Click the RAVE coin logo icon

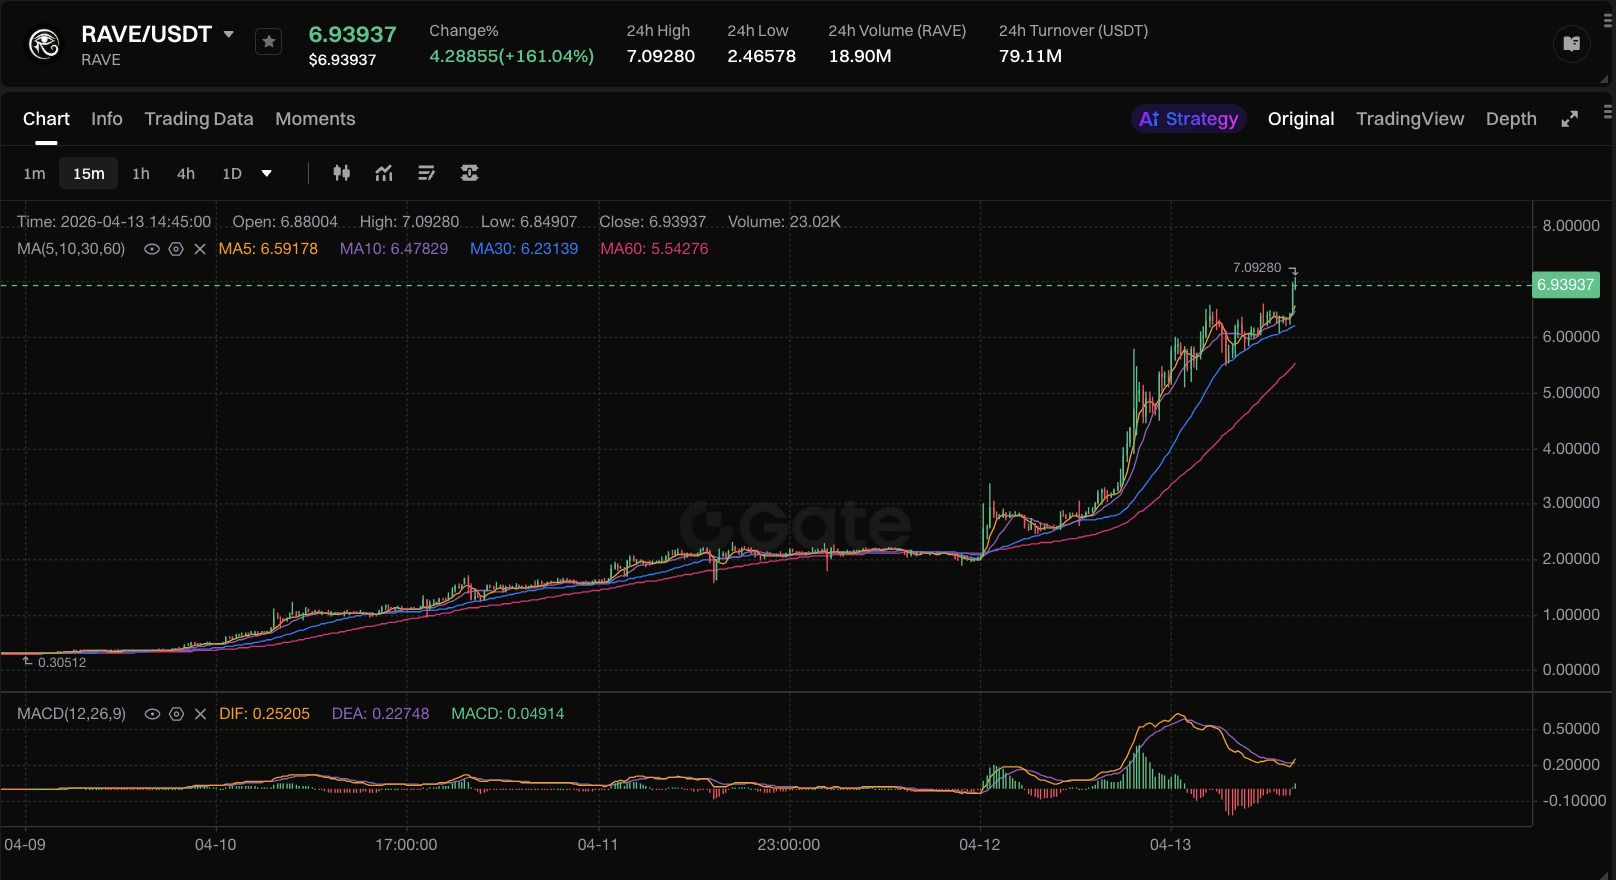44,43
